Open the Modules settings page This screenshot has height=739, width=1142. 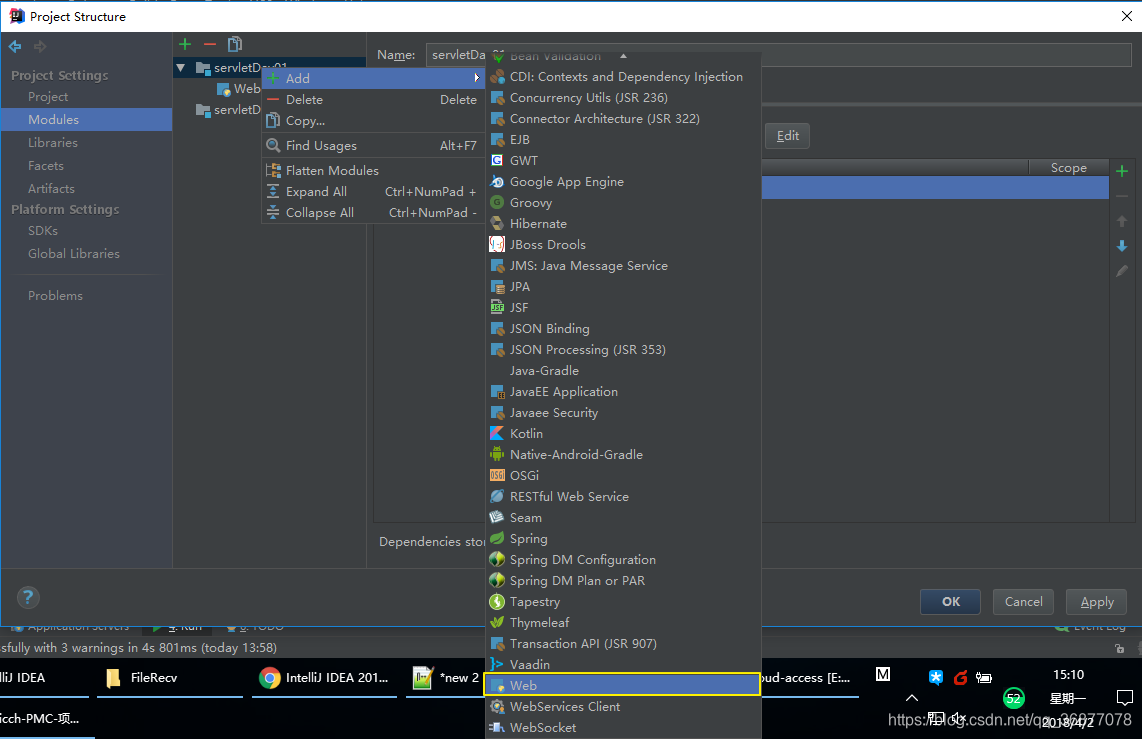click(86, 119)
